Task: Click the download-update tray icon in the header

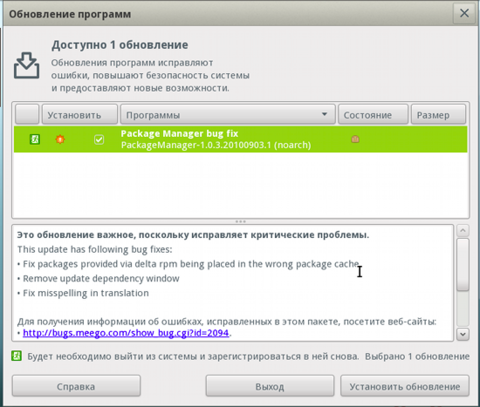Action: (x=27, y=65)
